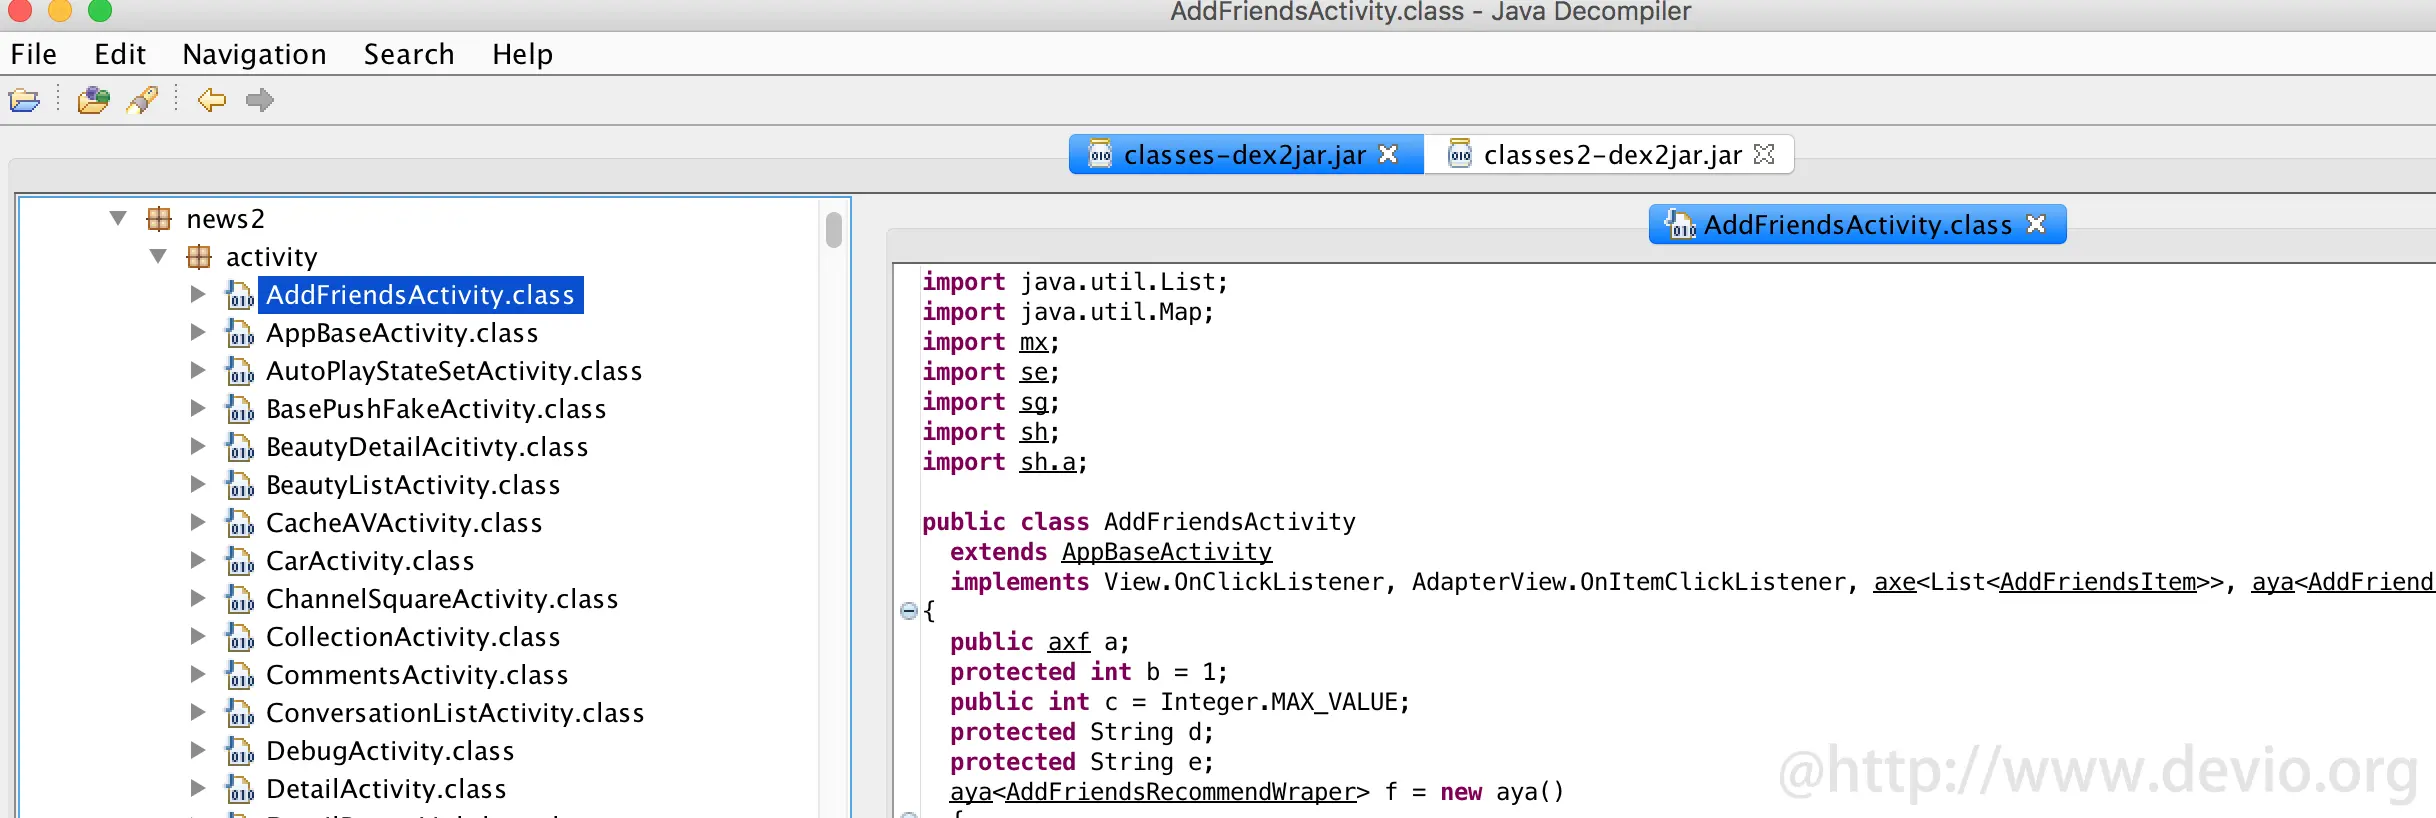Select ChannelSquareActivity.class in the tree

pyautogui.click(x=442, y=599)
